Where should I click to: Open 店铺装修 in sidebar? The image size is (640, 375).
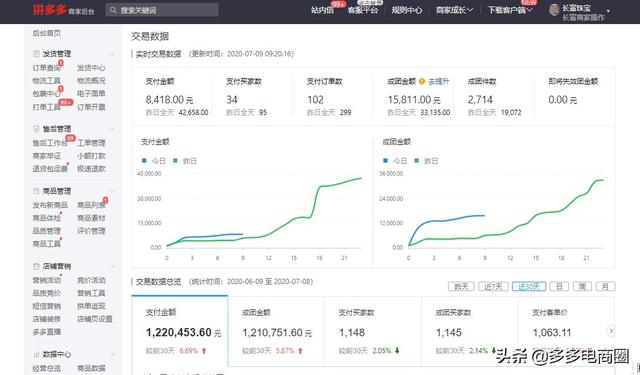[x=47, y=319]
